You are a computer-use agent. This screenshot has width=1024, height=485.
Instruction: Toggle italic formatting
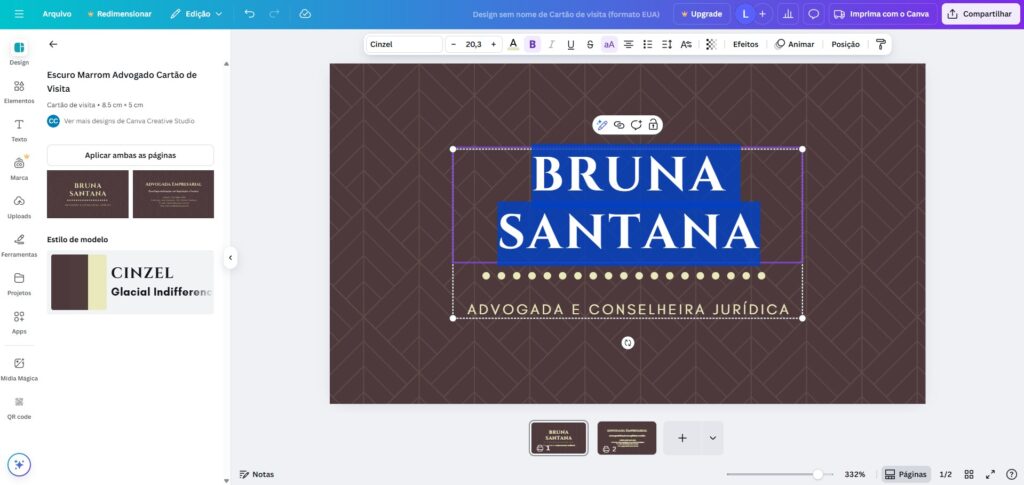(552, 44)
